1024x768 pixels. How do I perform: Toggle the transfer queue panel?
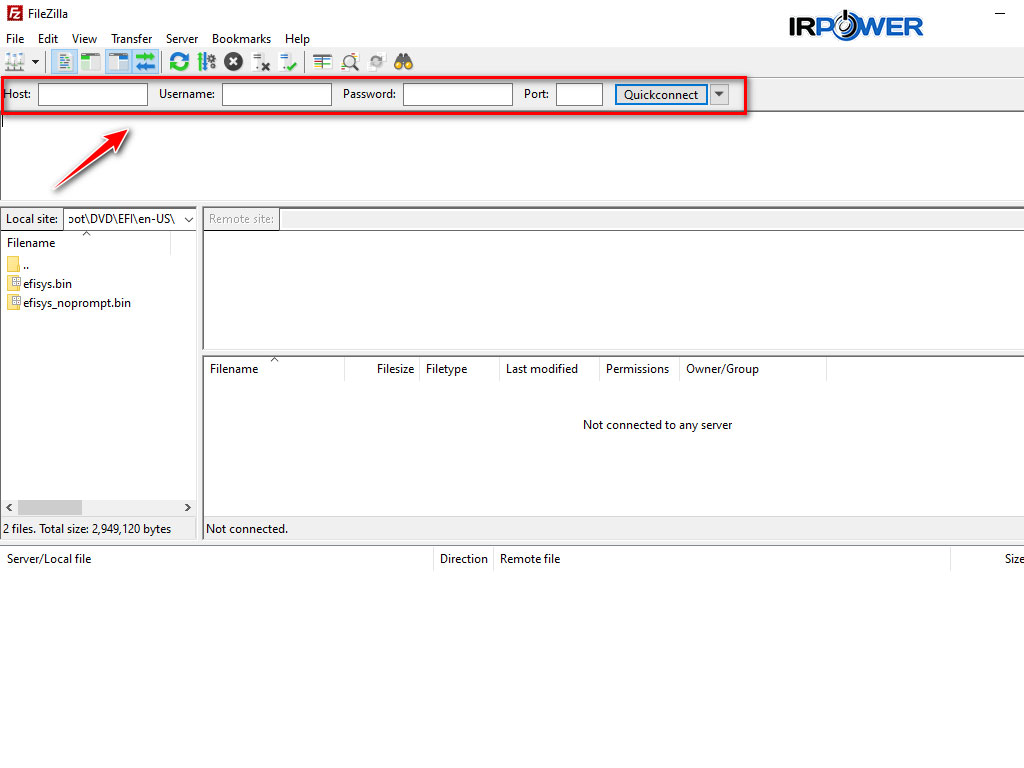click(146, 62)
